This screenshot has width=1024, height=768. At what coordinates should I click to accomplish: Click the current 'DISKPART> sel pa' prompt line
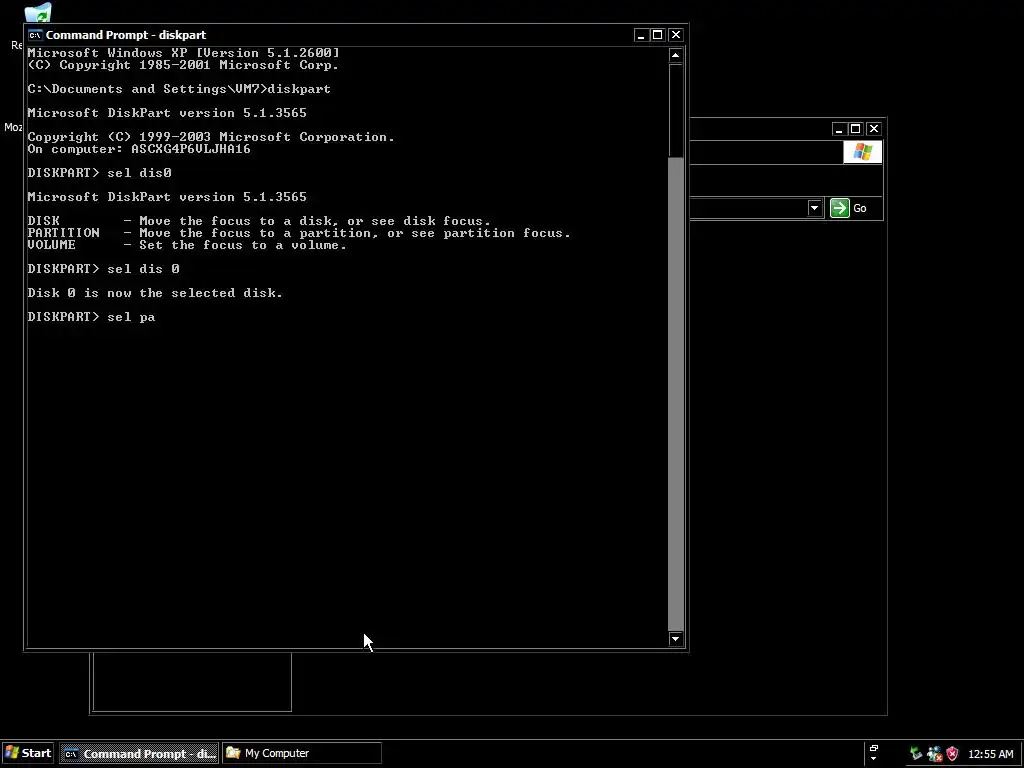pyautogui.click(x=91, y=317)
